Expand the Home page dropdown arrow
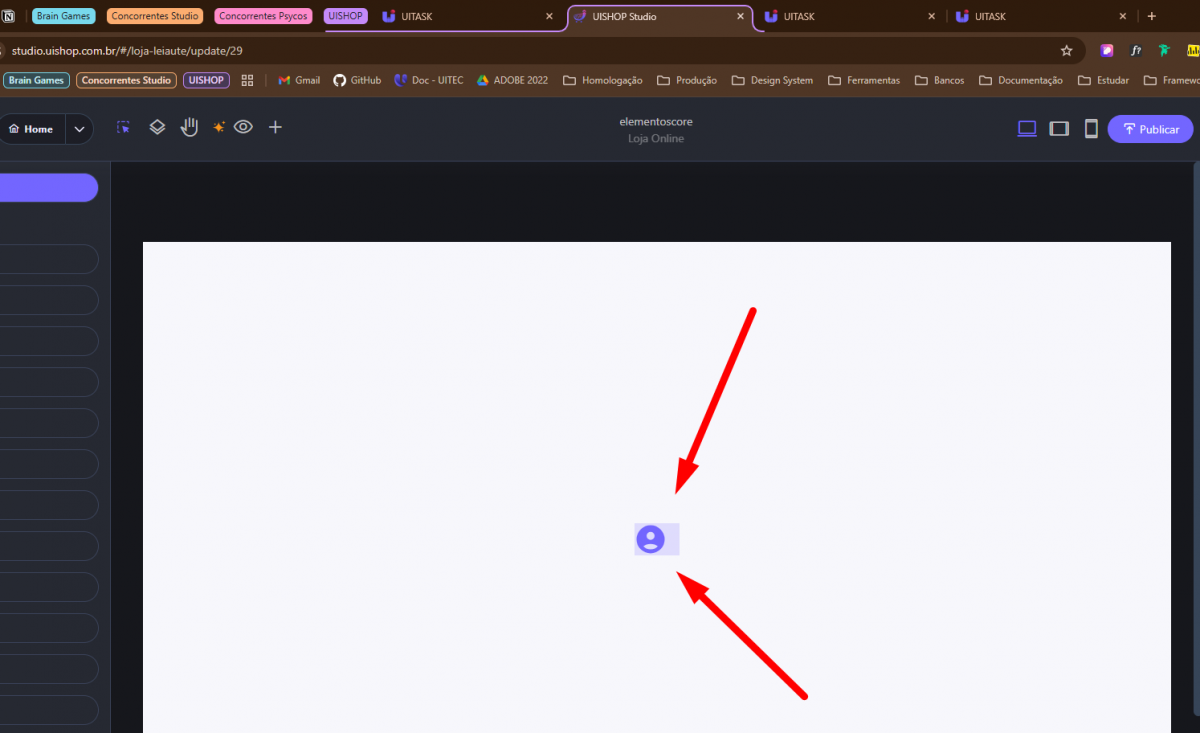 tap(79, 129)
